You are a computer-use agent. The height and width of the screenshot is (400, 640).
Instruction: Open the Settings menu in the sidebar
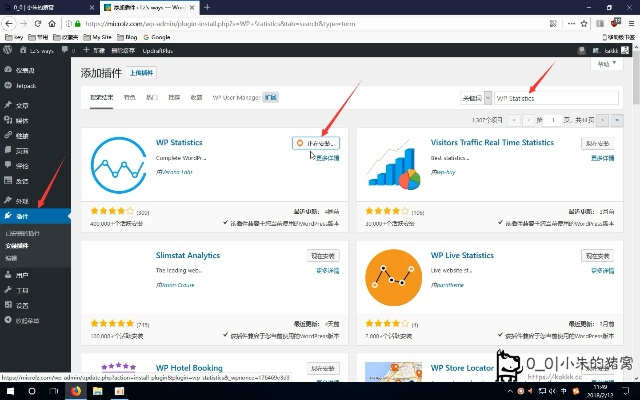(x=22, y=305)
